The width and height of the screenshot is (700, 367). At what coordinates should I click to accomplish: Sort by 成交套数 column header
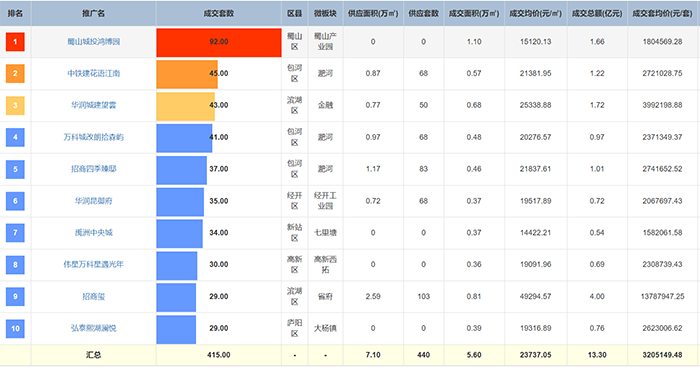point(219,13)
